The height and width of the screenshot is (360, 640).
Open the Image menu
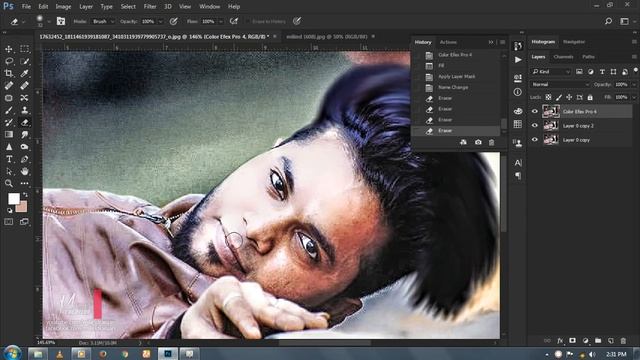coord(63,7)
